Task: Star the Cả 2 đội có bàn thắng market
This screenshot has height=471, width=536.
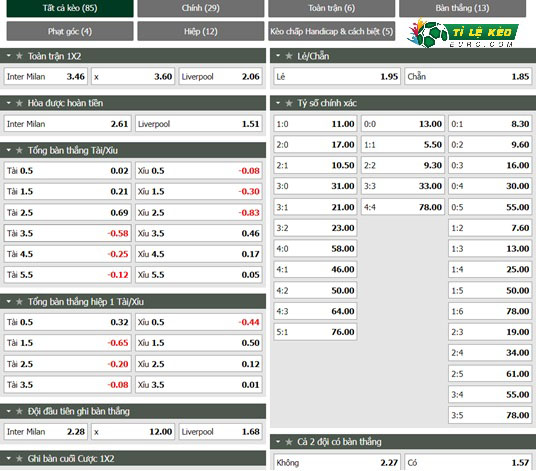Action: click(x=289, y=442)
